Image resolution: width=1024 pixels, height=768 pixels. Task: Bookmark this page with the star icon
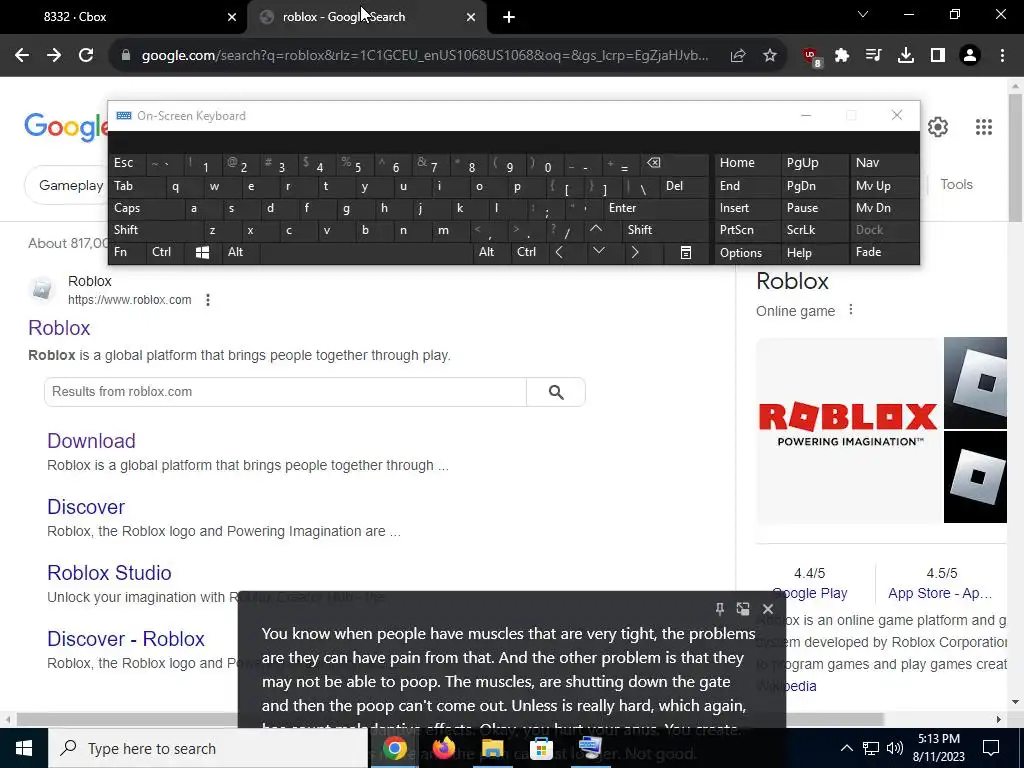(770, 56)
